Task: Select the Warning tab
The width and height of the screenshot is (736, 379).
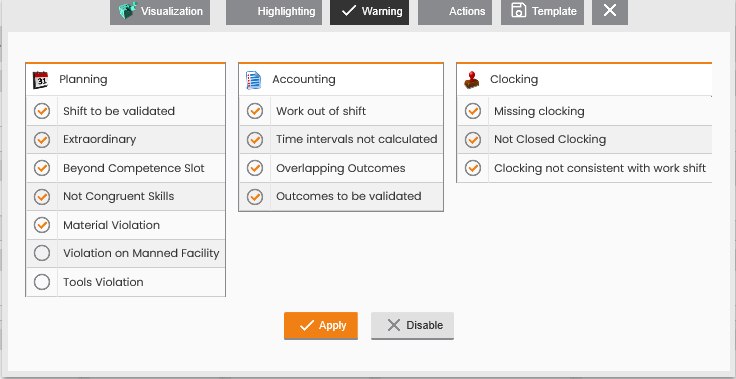Action: click(x=369, y=11)
